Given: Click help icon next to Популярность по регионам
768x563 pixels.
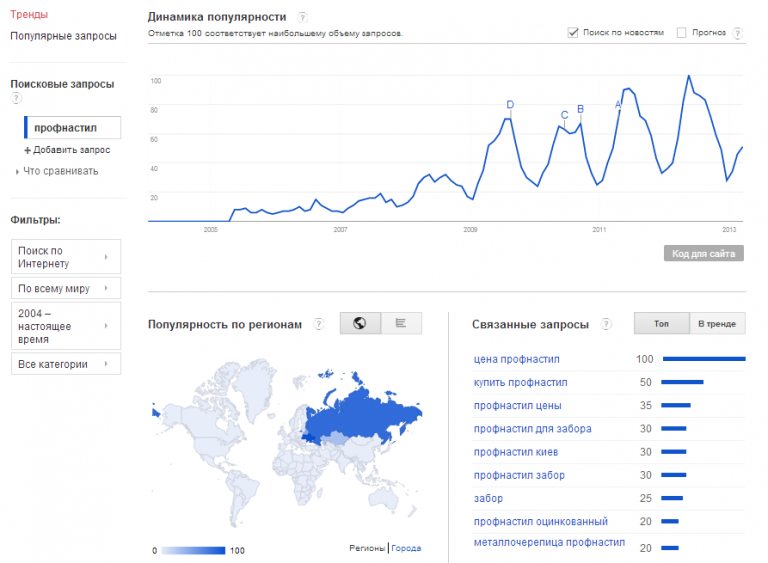Looking at the screenshot, I should [x=319, y=324].
